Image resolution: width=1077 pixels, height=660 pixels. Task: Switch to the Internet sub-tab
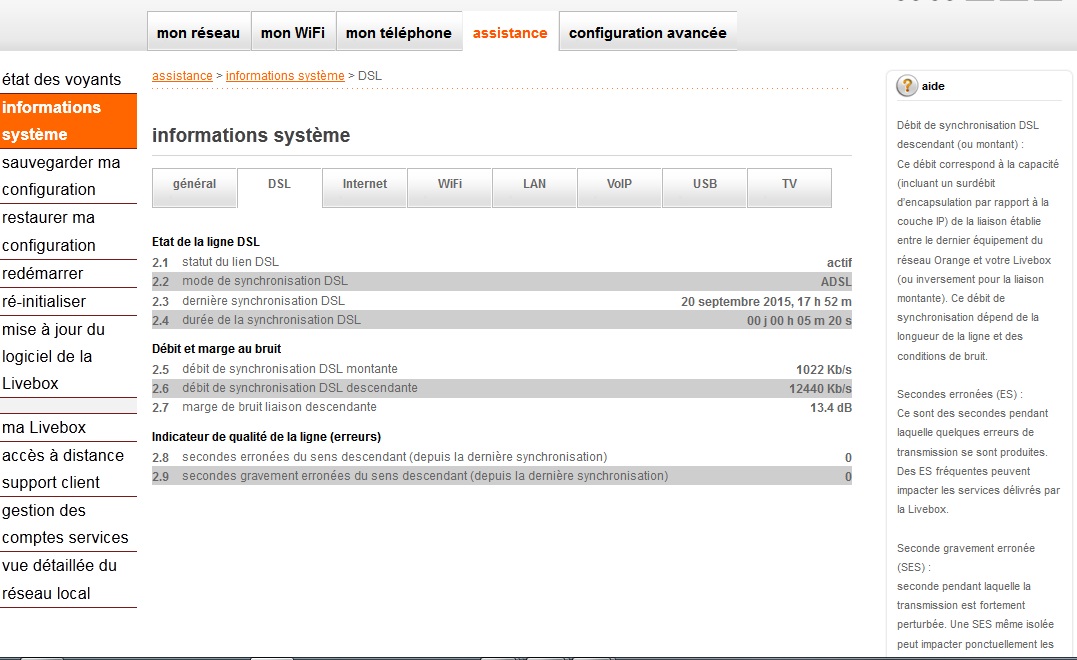364,185
